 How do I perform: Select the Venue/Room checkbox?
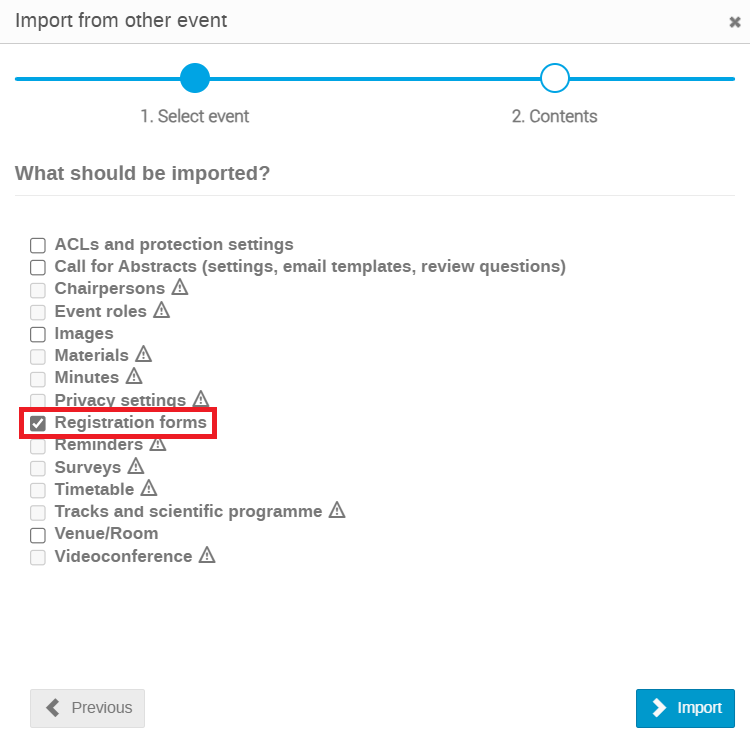pyautogui.click(x=38, y=535)
